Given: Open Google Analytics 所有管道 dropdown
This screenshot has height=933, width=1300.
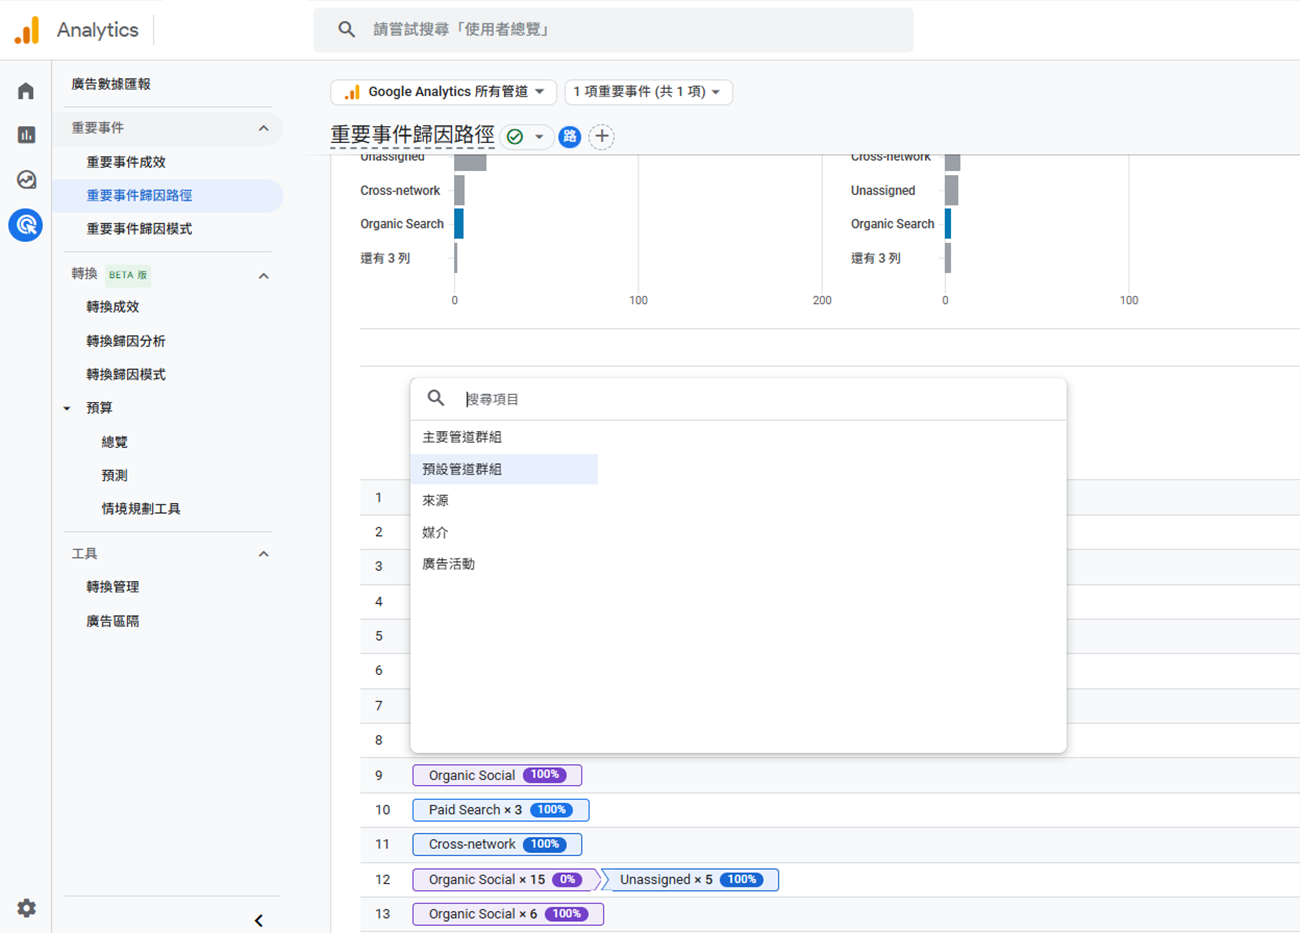Looking at the screenshot, I should [444, 92].
